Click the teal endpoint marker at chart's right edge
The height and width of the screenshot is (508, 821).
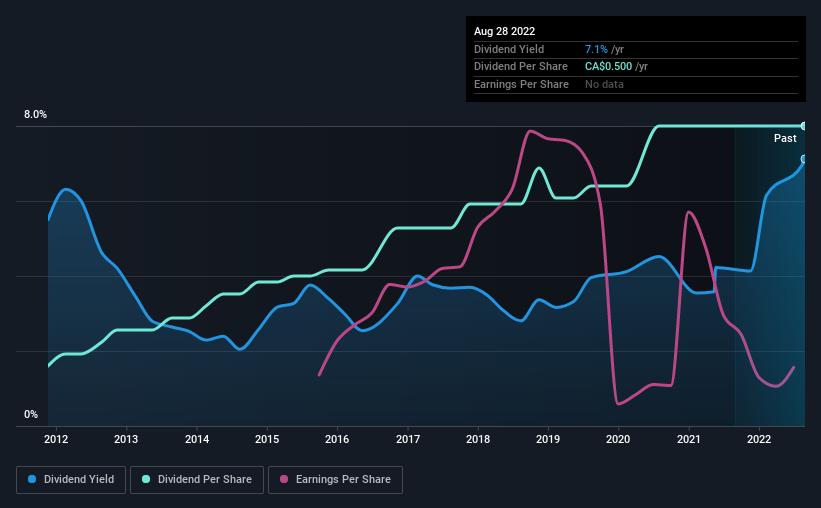pyautogui.click(x=804, y=126)
